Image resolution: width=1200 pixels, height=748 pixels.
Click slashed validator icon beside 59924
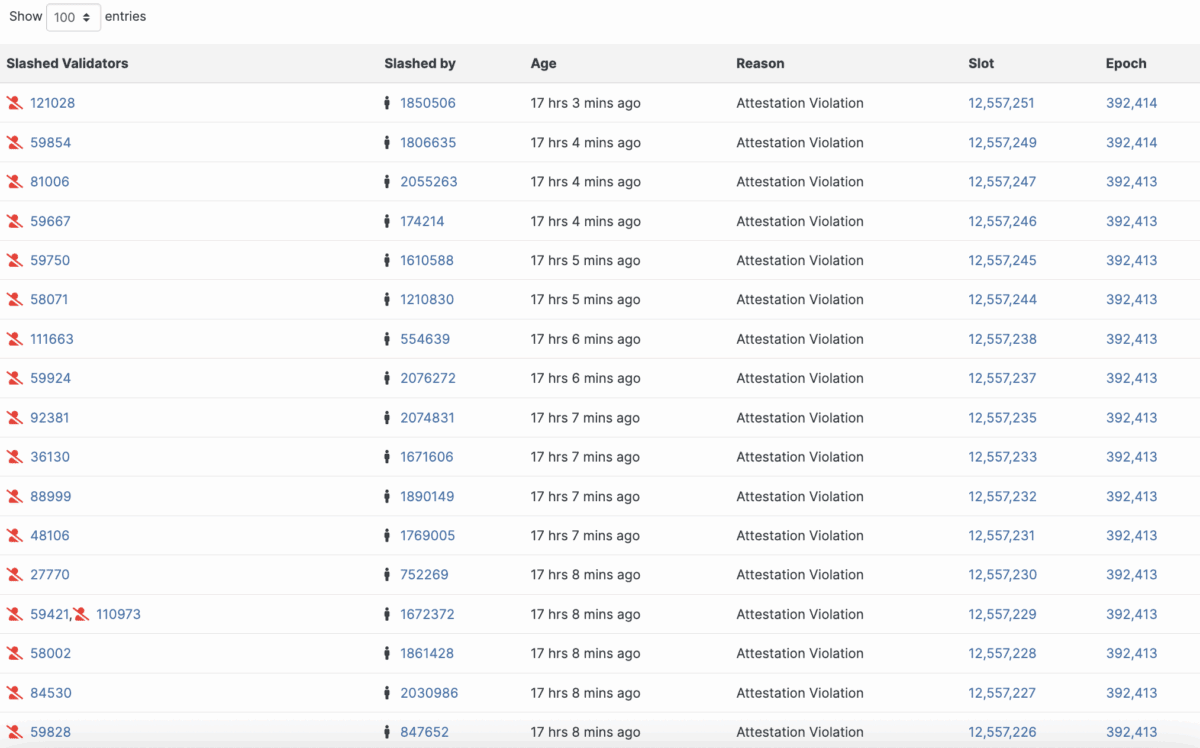[15, 378]
